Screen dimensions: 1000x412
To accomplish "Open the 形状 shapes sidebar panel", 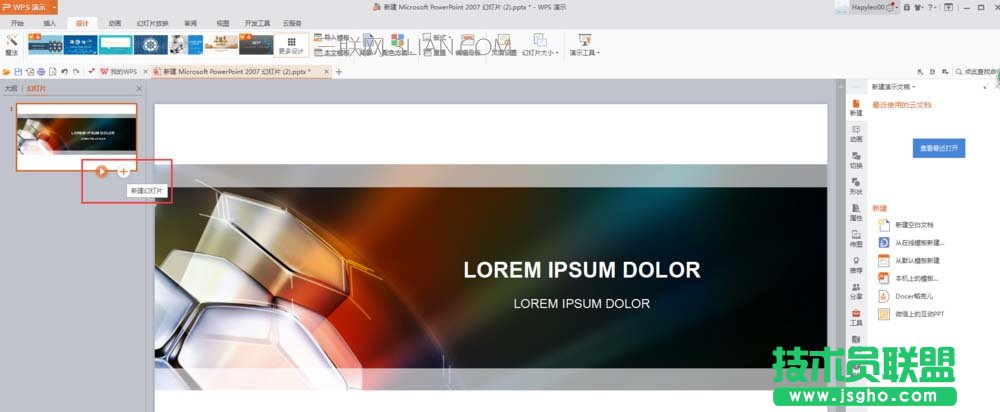I will pyautogui.click(x=856, y=186).
